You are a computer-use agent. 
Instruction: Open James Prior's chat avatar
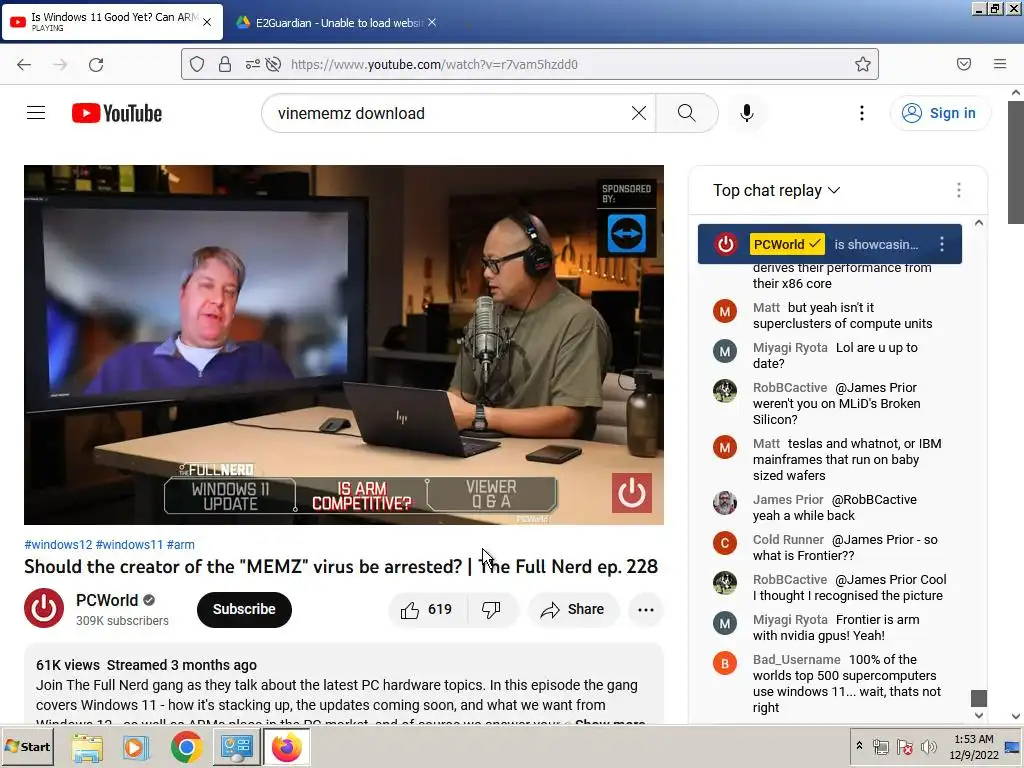[724, 503]
